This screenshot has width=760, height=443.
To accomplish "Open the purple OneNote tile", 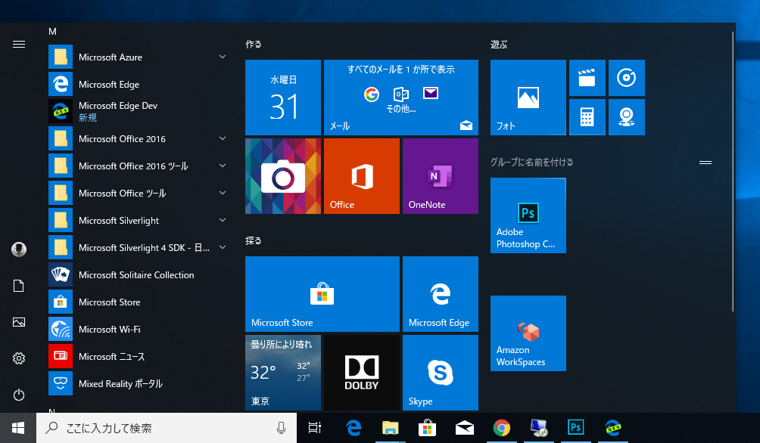I will pyautogui.click(x=440, y=176).
